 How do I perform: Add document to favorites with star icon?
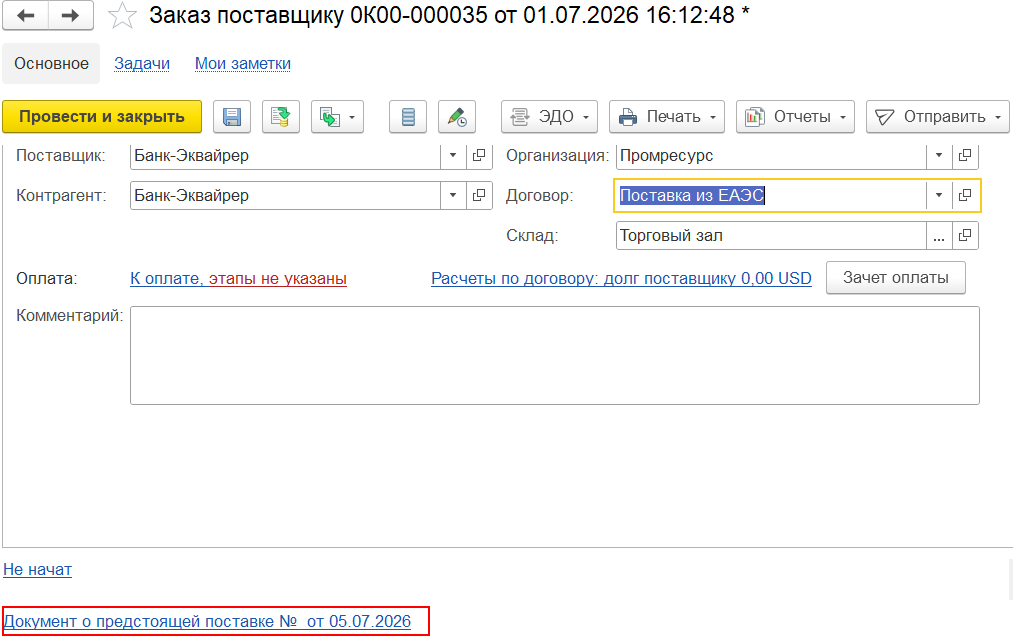point(122,16)
